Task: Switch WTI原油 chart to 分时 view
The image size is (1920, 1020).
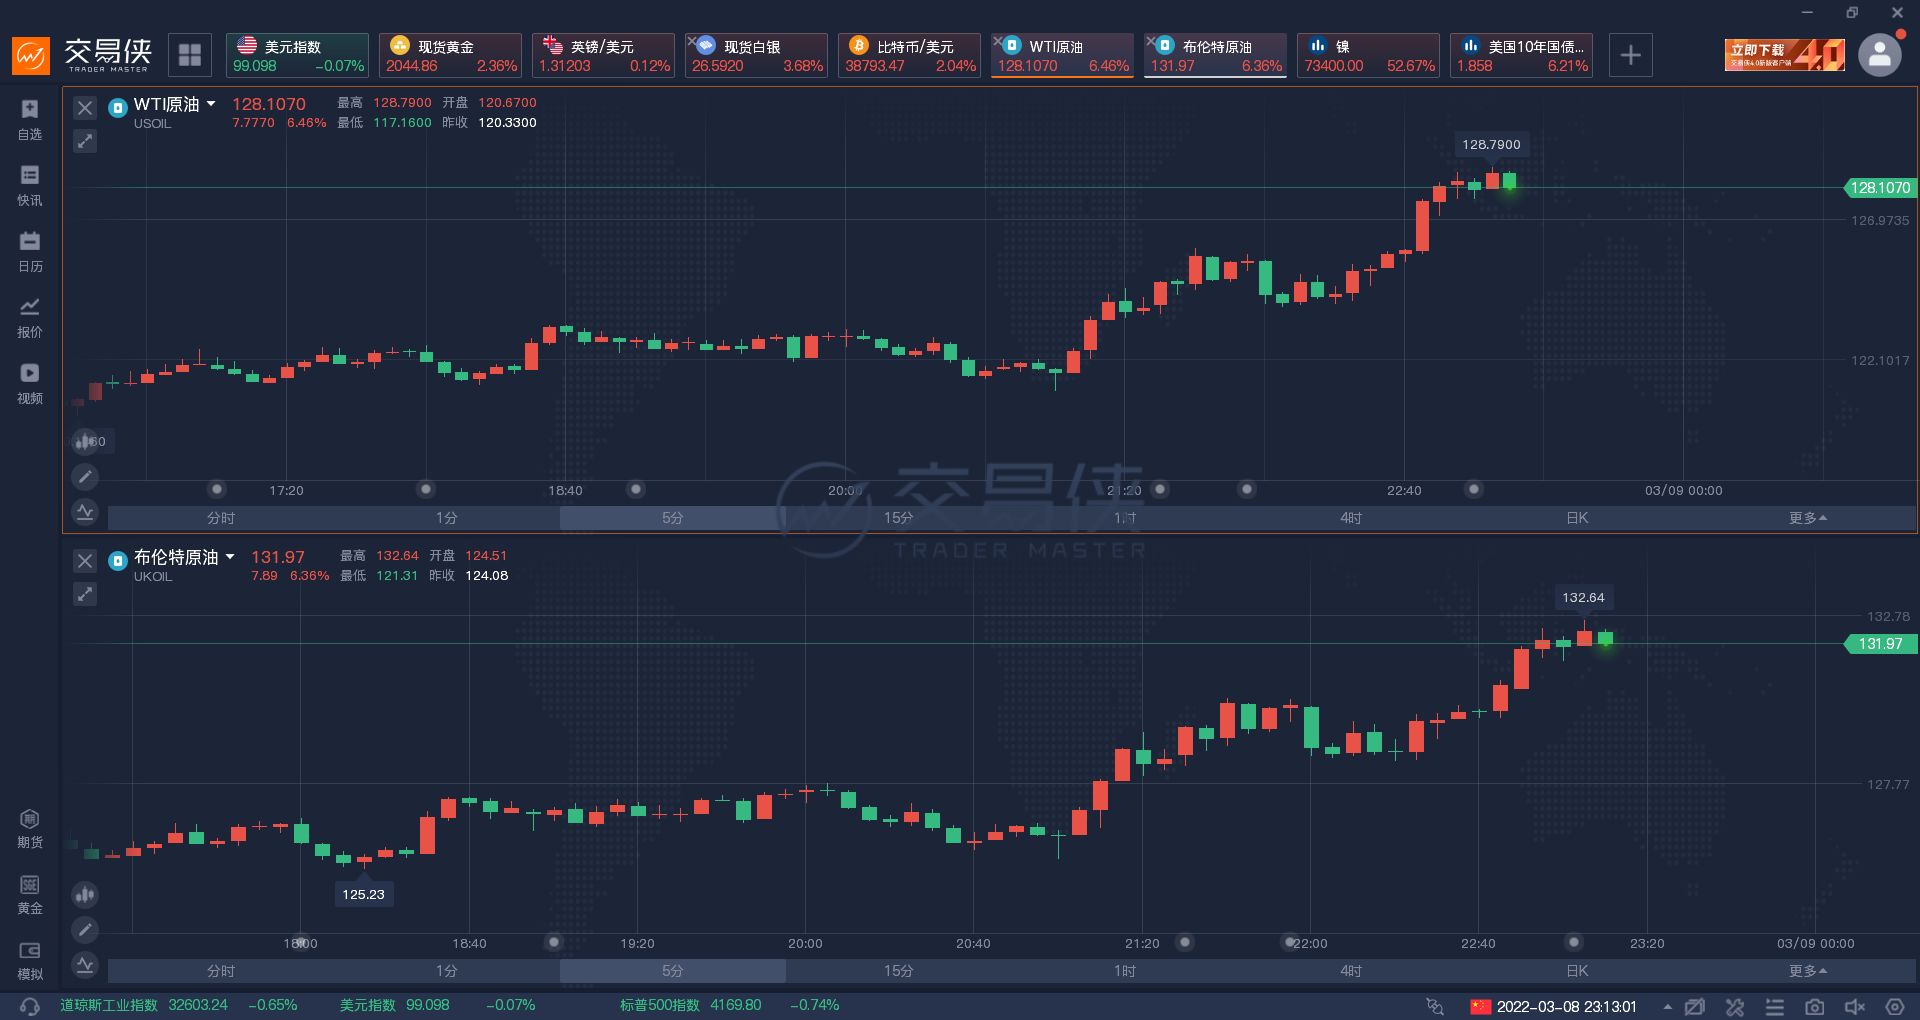Action: [x=221, y=518]
